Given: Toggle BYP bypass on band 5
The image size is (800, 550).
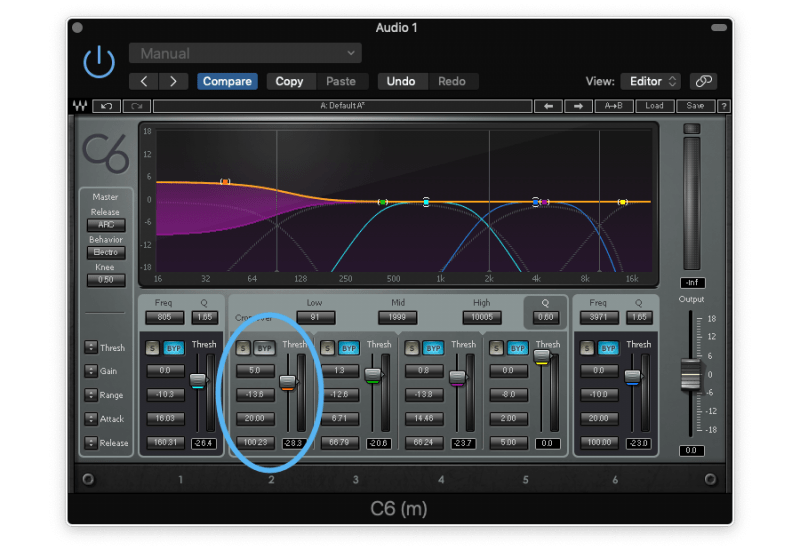Looking at the screenshot, I should (x=518, y=348).
